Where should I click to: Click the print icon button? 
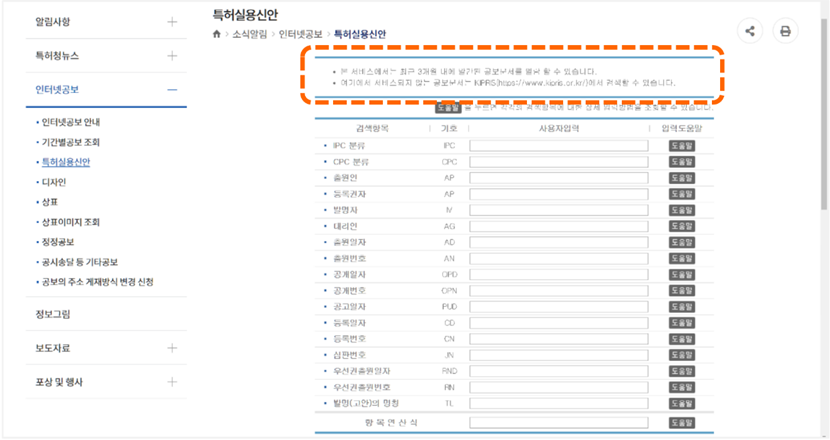point(785,31)
